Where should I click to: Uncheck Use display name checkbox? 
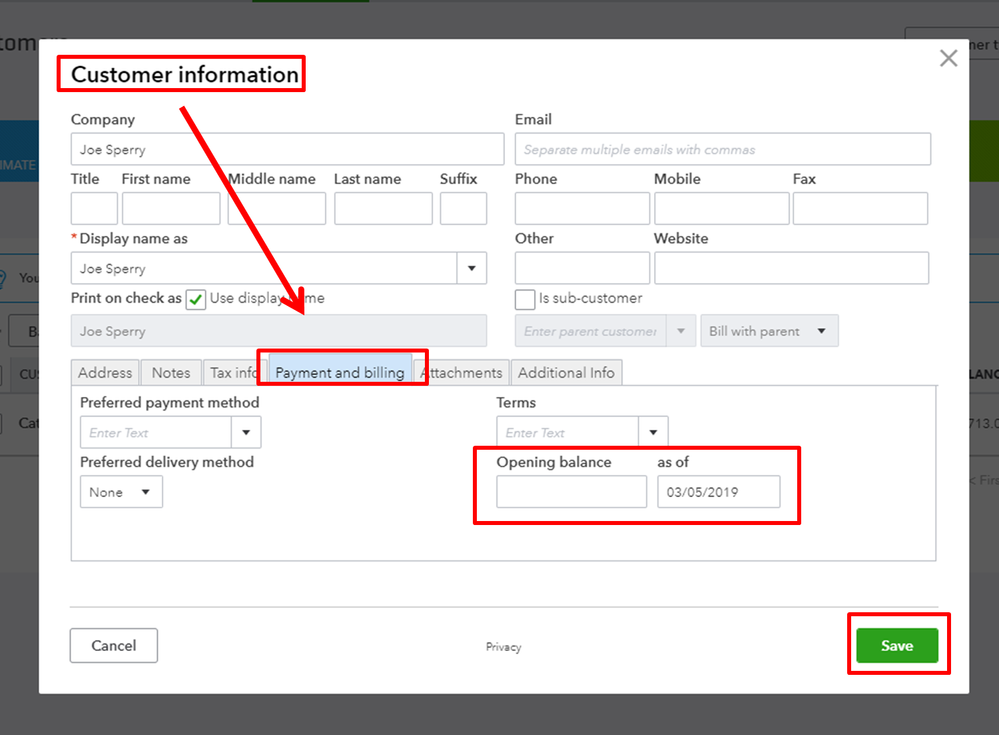click(x=196, y=299)
